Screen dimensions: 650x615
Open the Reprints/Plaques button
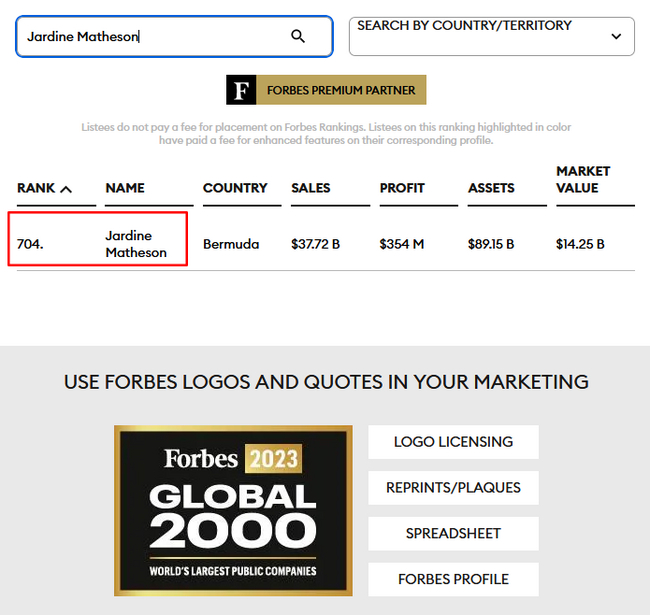454,488
